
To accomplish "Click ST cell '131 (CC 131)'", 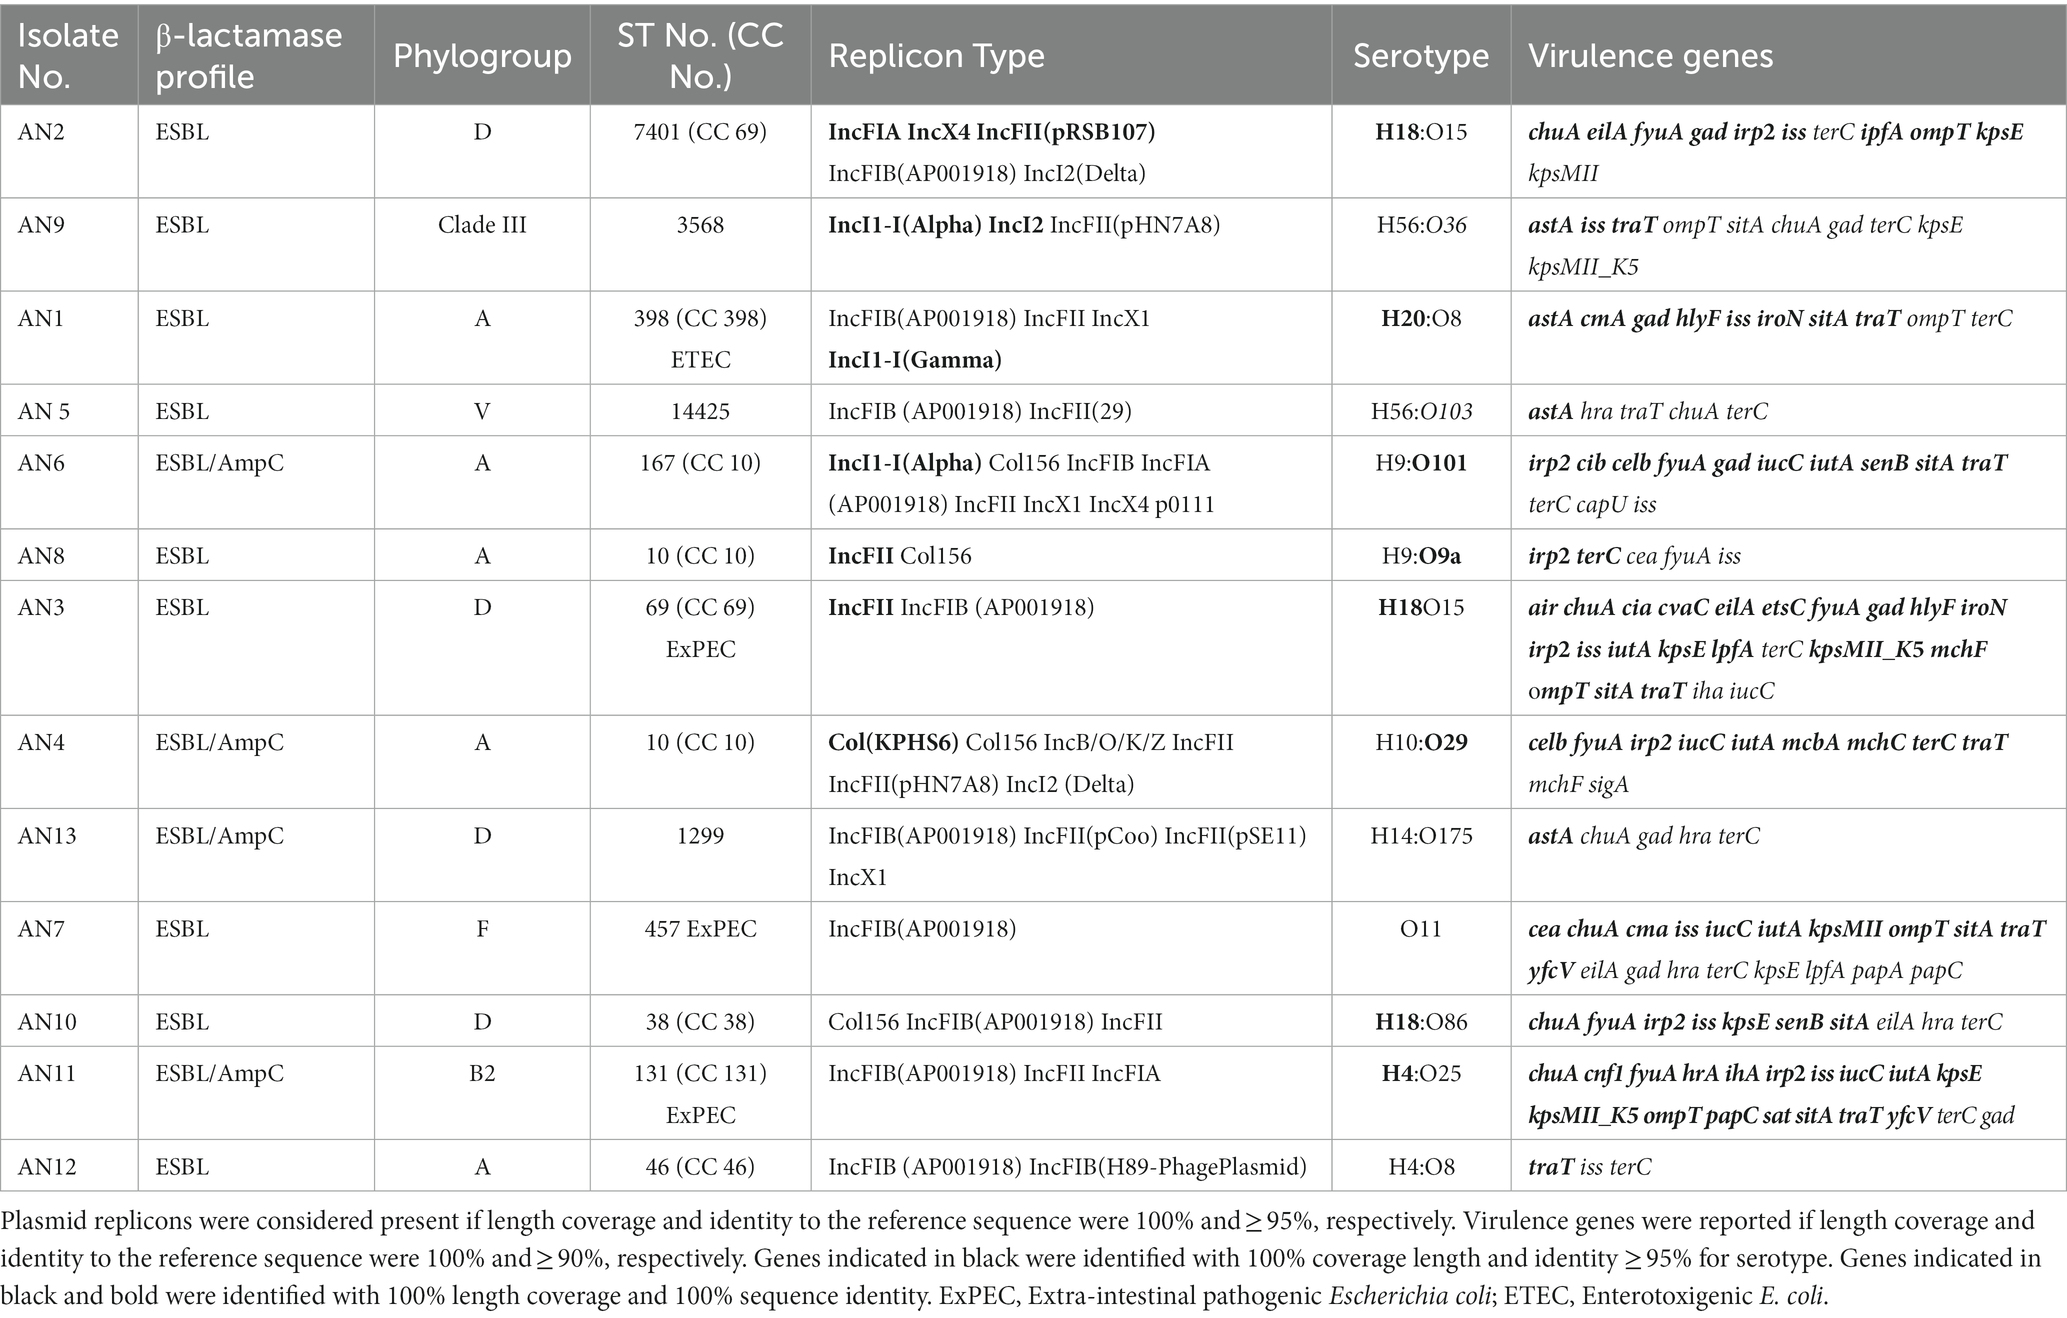I will (x=700, y=1073).
